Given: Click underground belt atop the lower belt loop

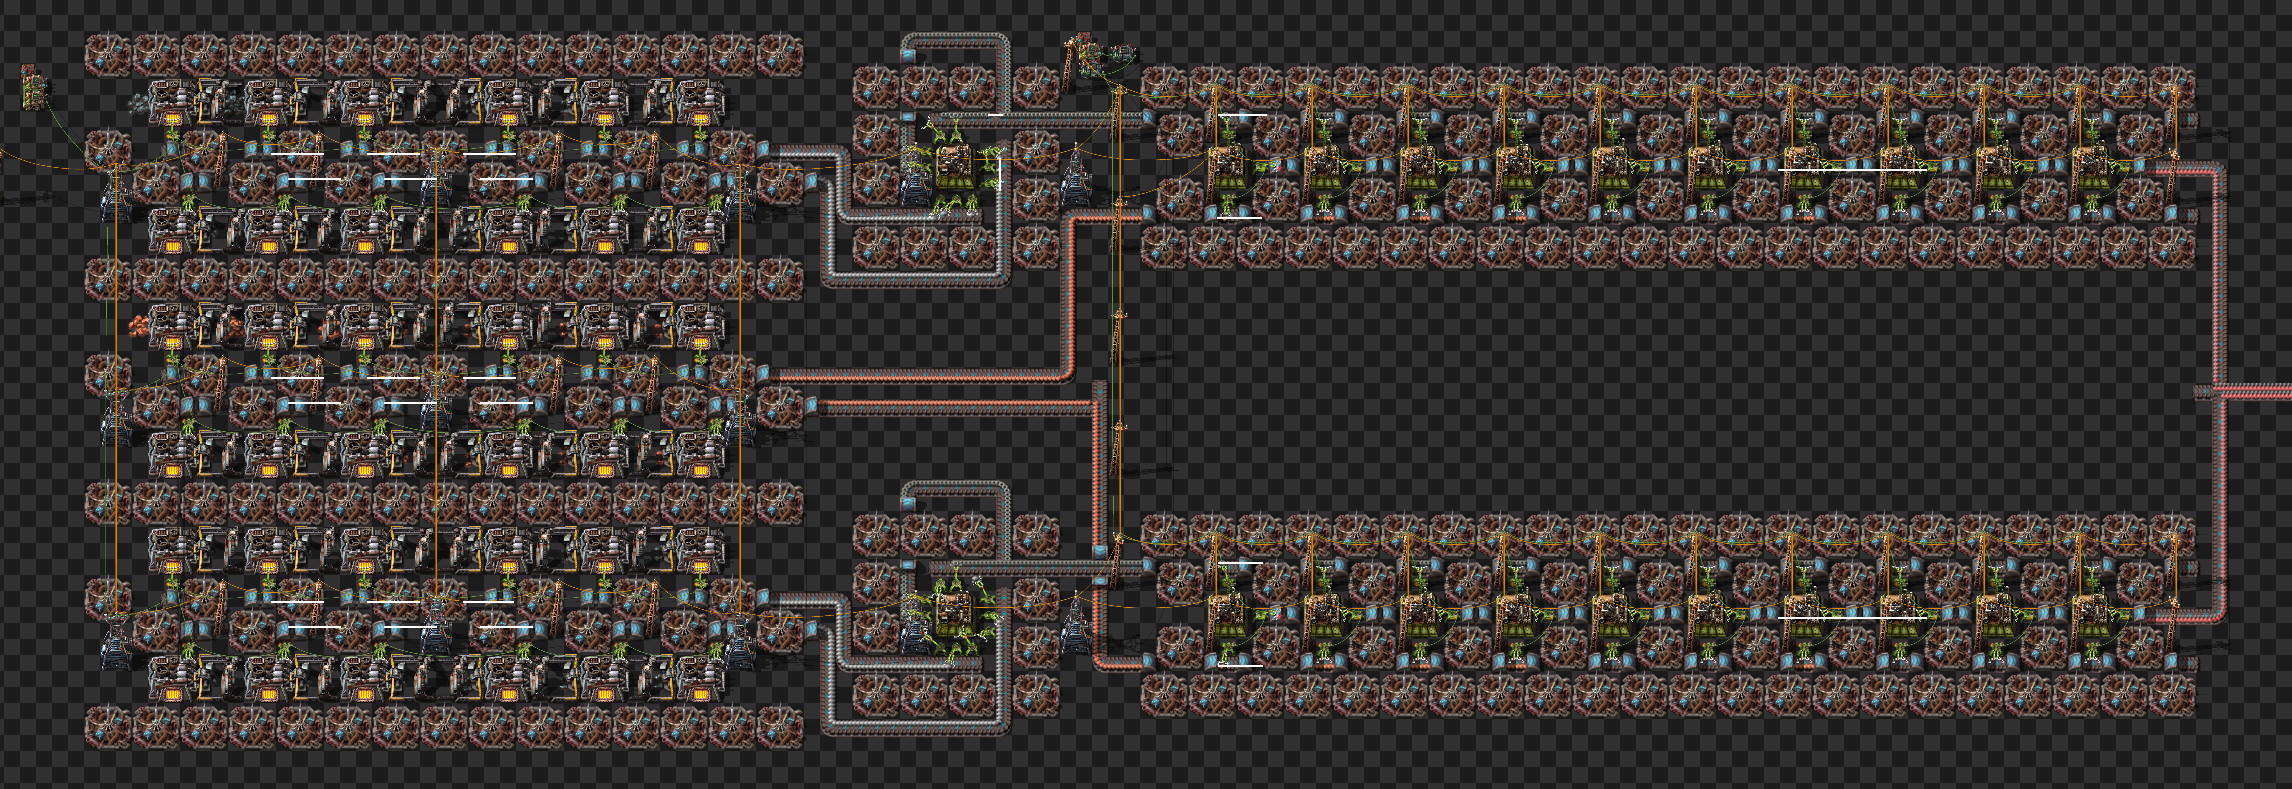Looking at the screenshot, I should coord(908,503).
